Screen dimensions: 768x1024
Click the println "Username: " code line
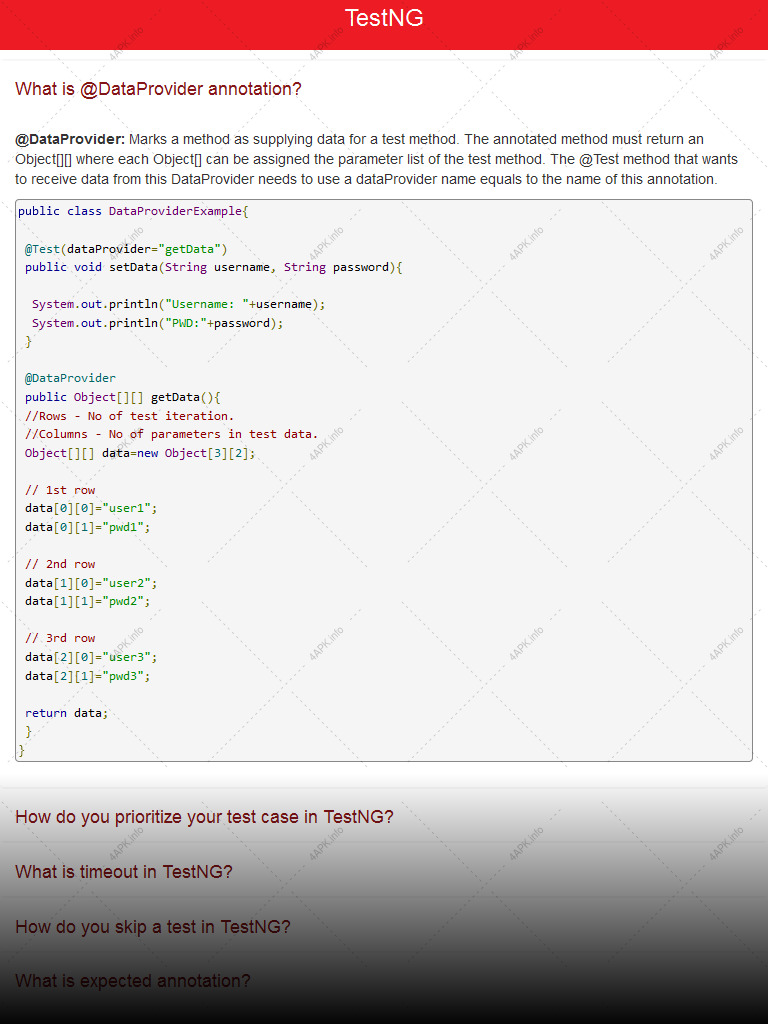178,304
